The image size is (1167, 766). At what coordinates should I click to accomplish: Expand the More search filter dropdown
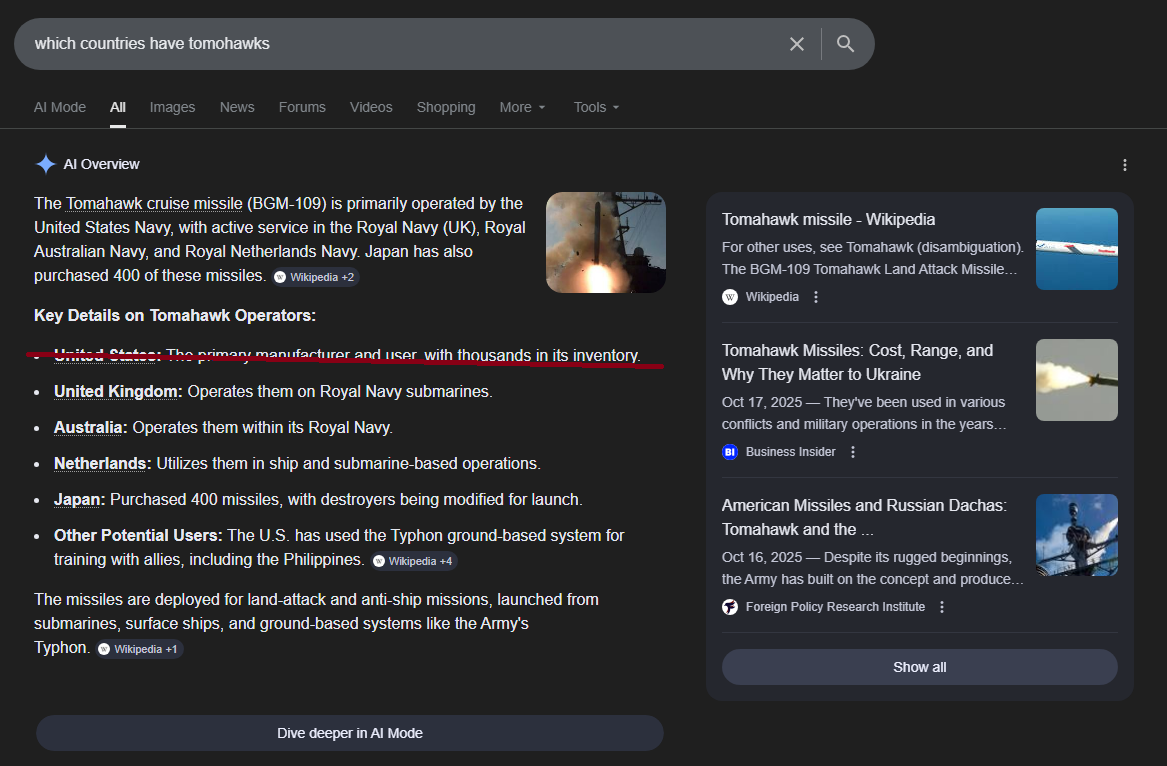[x=522, y=107]
